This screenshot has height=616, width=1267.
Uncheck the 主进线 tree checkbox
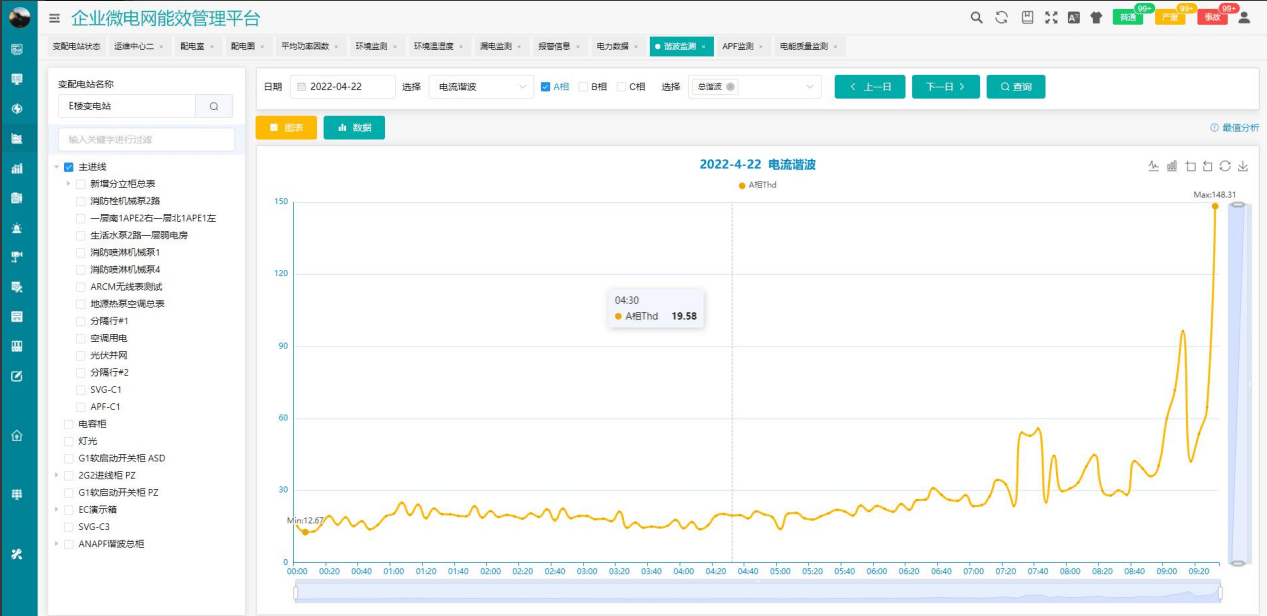pos(69,167)
